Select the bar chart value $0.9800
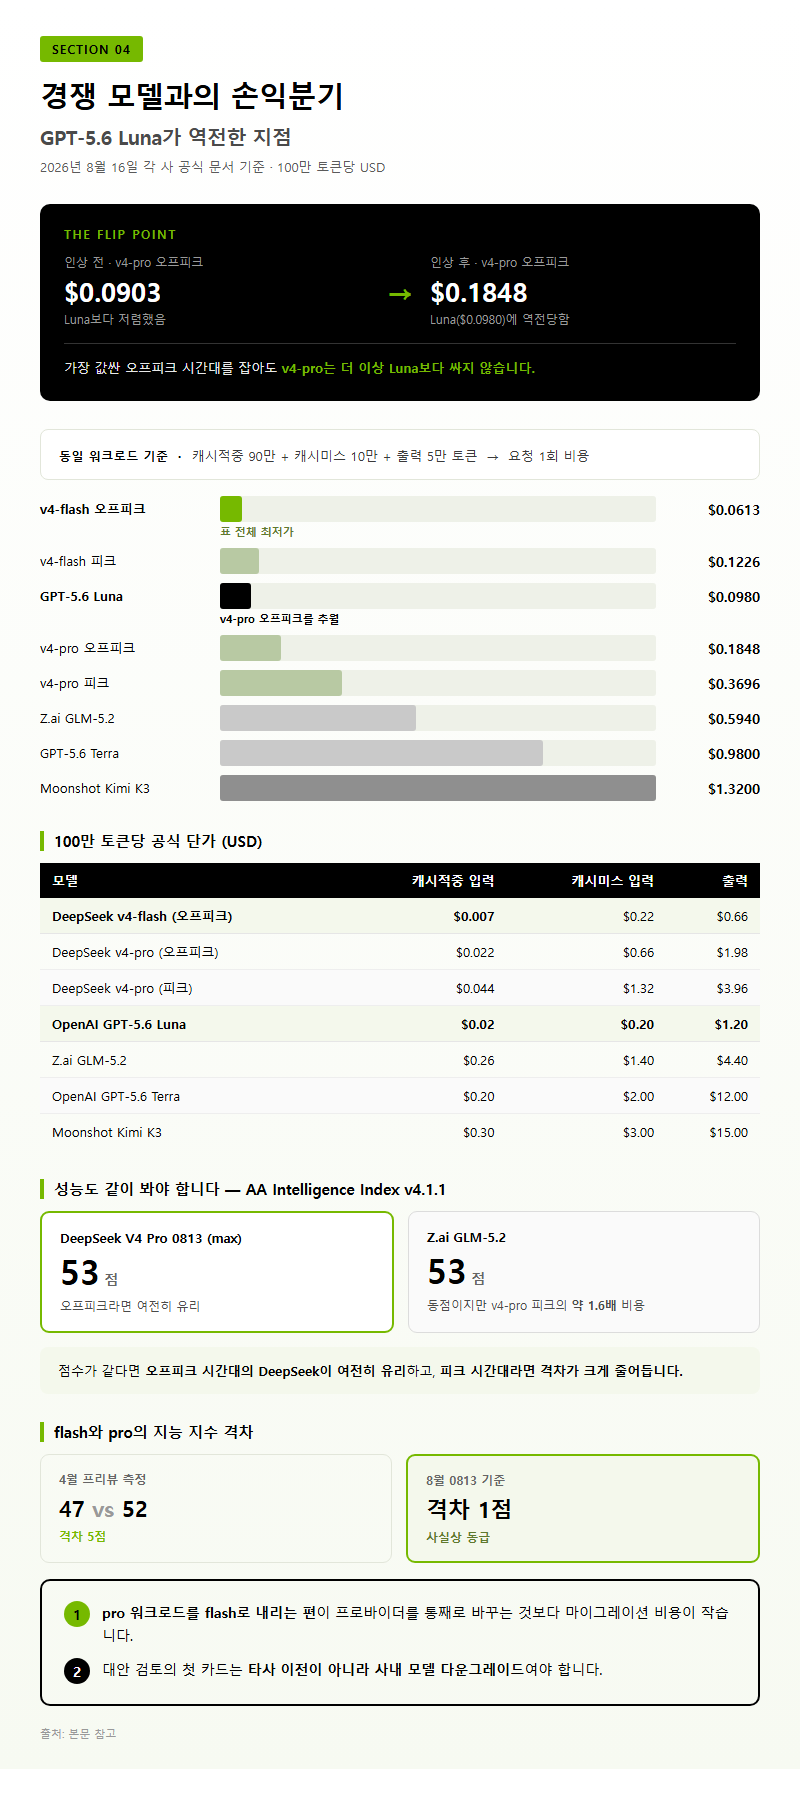This screenshot has width=800, height=1793. 734,754
